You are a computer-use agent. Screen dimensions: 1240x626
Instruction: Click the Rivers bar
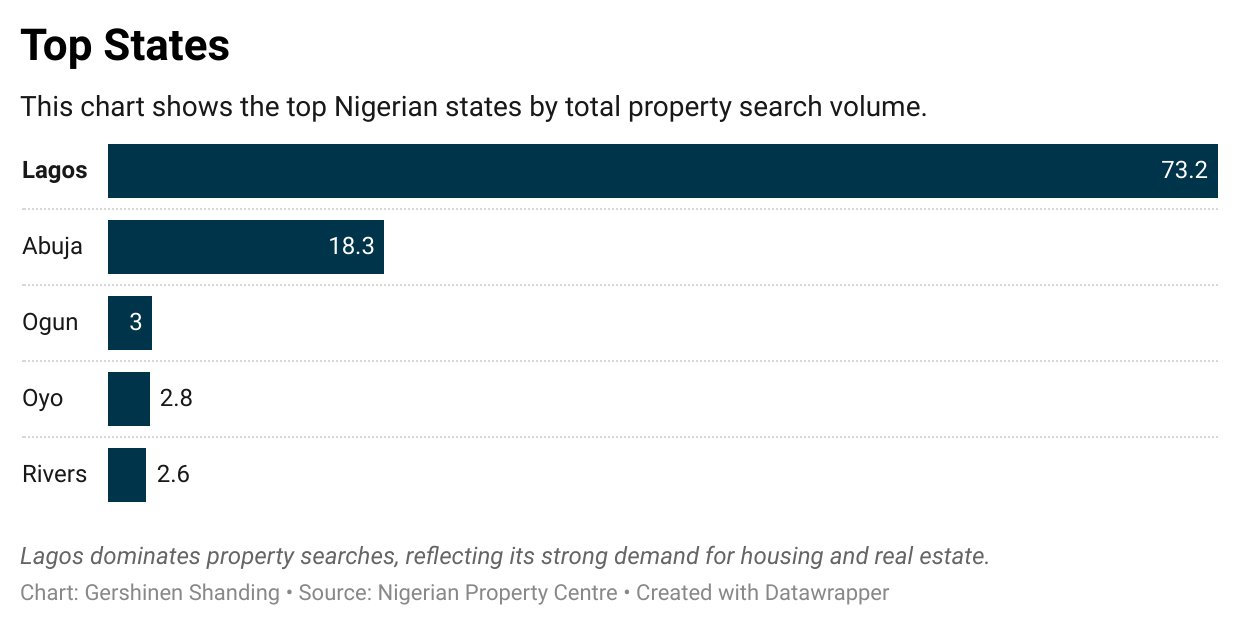coord(127,474)
